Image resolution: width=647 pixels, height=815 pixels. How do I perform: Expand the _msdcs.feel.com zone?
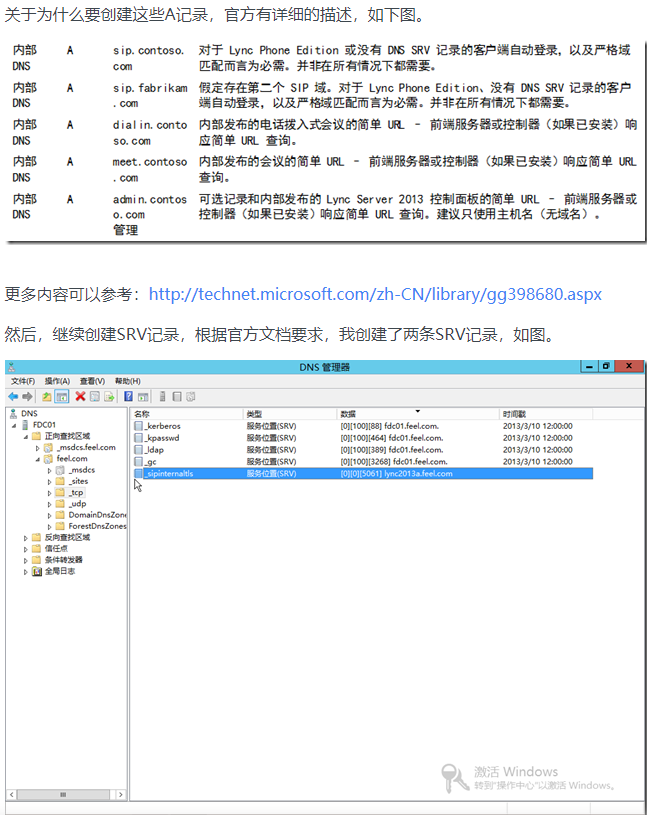click(37, 448)
